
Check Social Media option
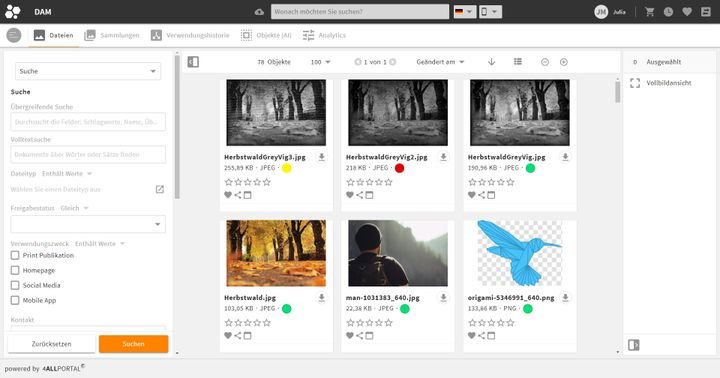(15, 285)
